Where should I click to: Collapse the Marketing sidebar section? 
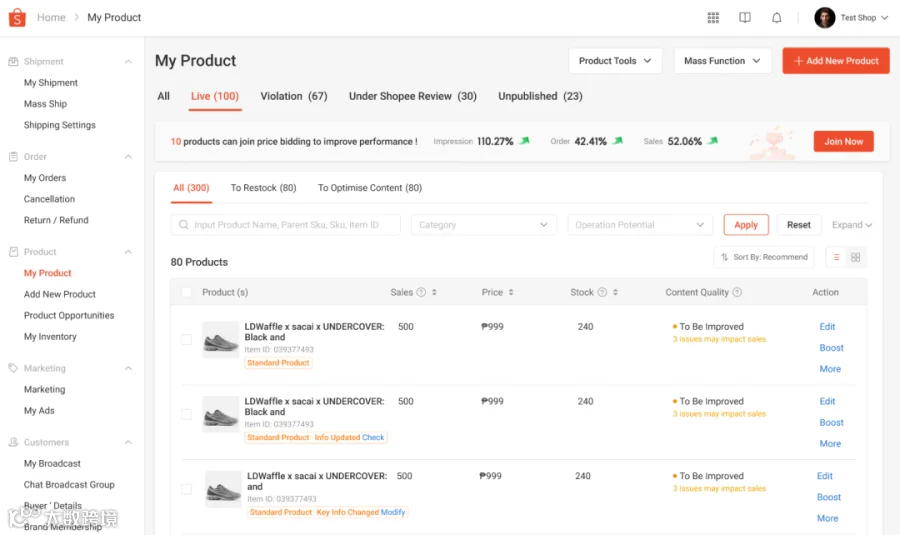pyautogui.click(x=129, y=368)
